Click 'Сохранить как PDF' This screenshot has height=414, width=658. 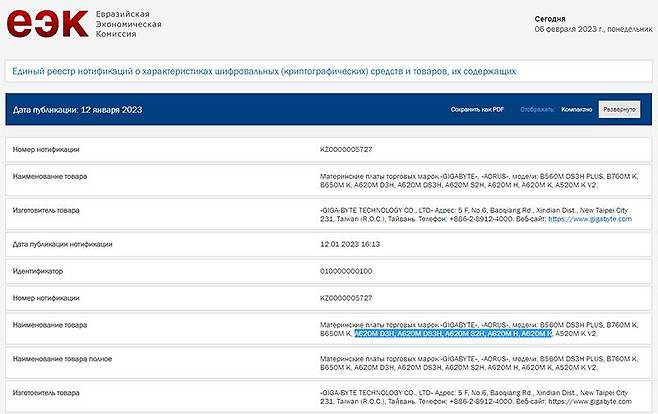[477, 109]
